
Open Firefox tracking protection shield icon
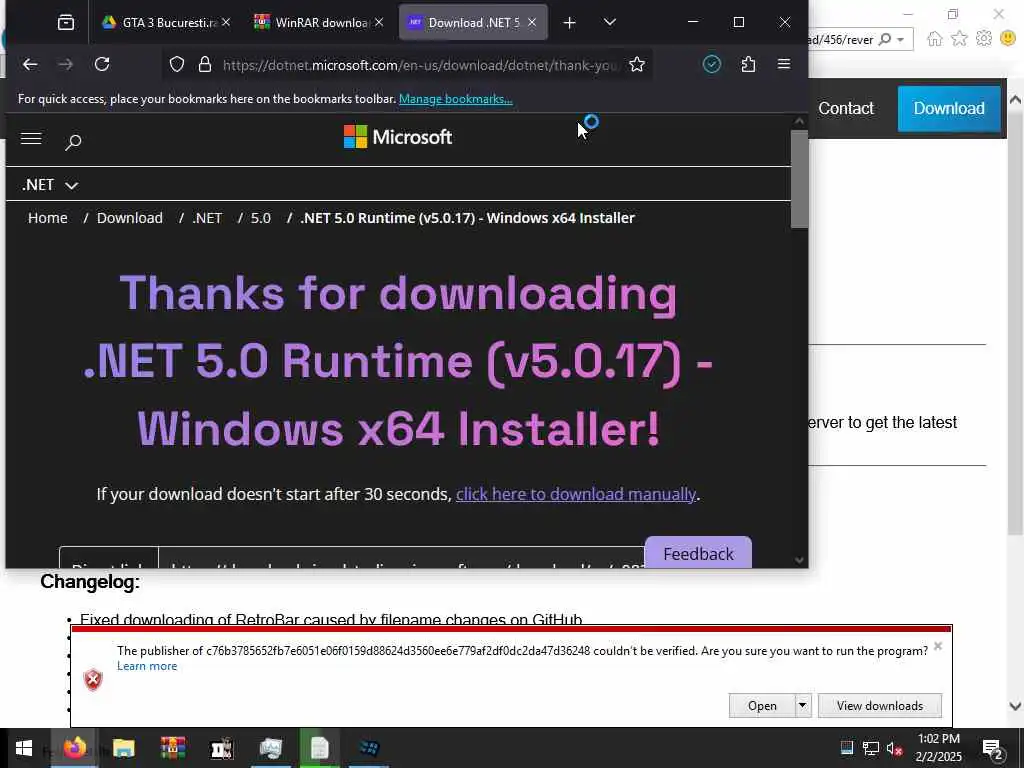pos(177,64)
